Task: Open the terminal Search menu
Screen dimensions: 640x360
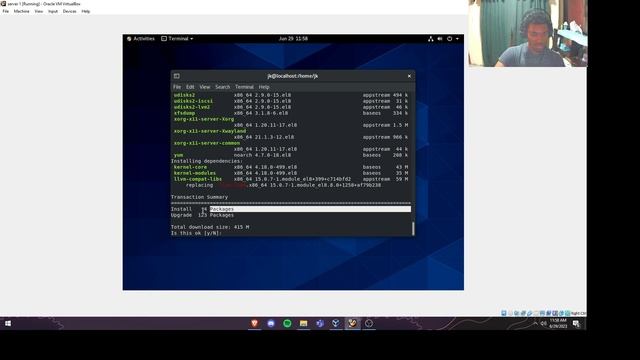Action: click(222, 87)
